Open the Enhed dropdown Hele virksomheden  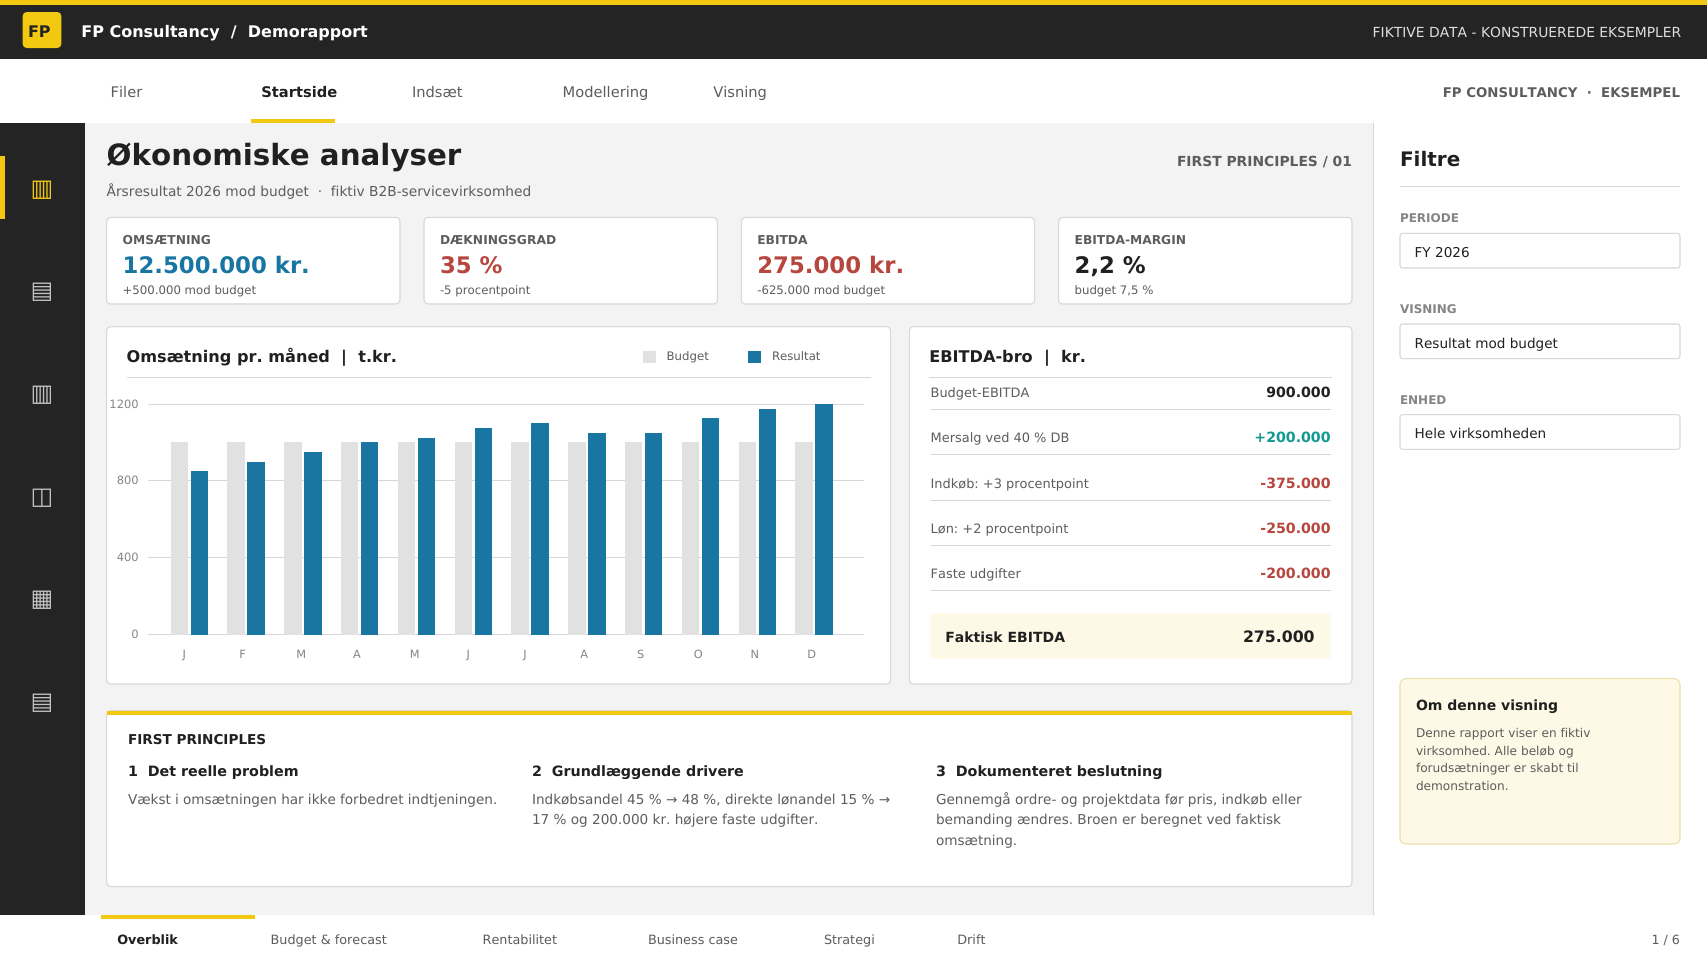tap(1539, 432)
